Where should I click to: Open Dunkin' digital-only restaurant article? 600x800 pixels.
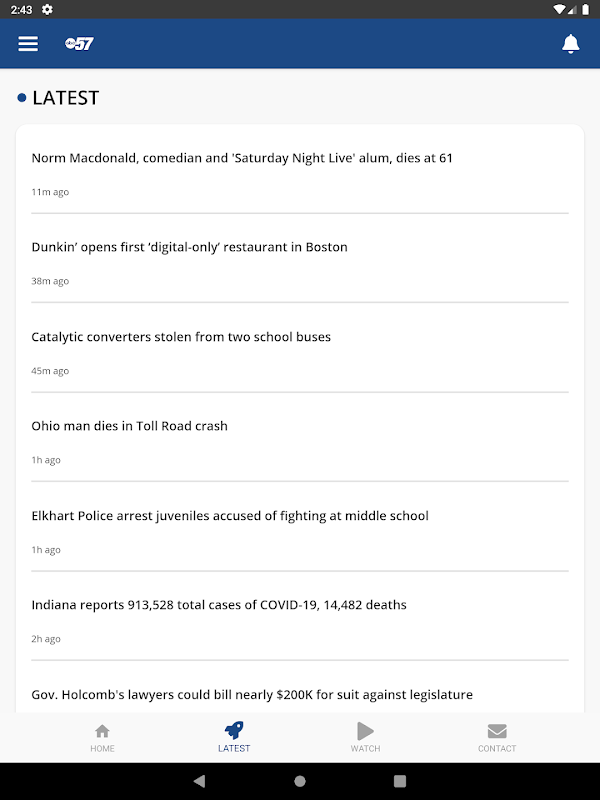pyautogui.click(x=190, y=247)
